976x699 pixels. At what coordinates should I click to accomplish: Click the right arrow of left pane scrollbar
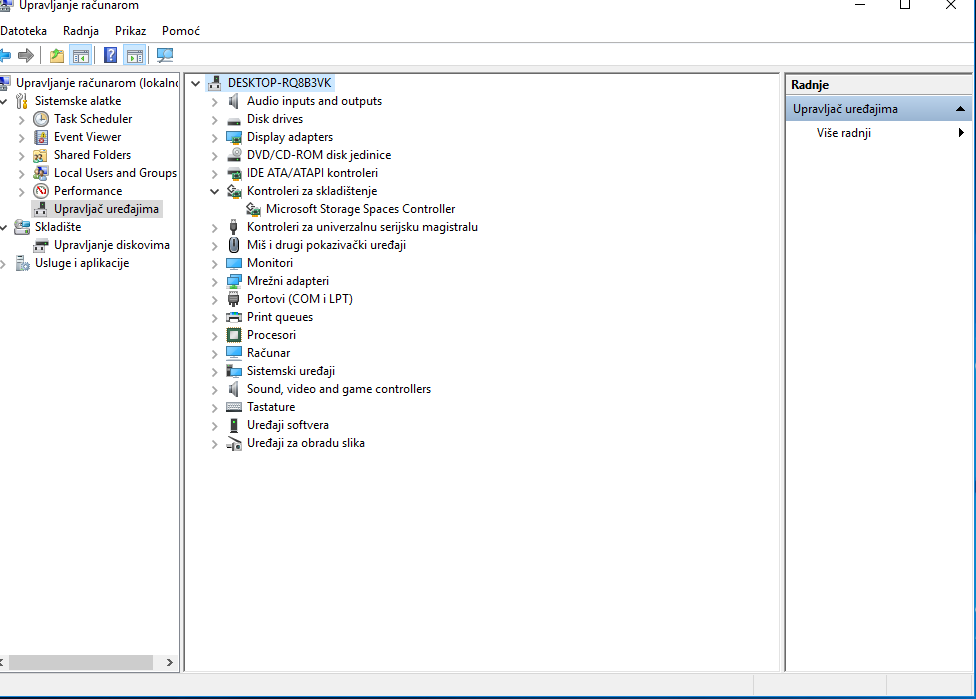click(x=169, y=662)
